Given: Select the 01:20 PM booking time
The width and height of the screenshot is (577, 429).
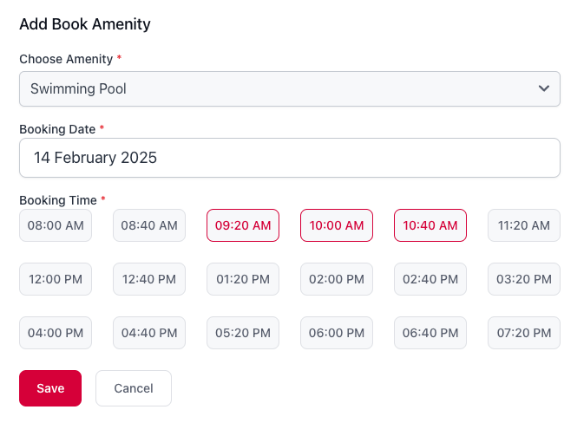Looking at the screenshot, I should pos(243,279).
